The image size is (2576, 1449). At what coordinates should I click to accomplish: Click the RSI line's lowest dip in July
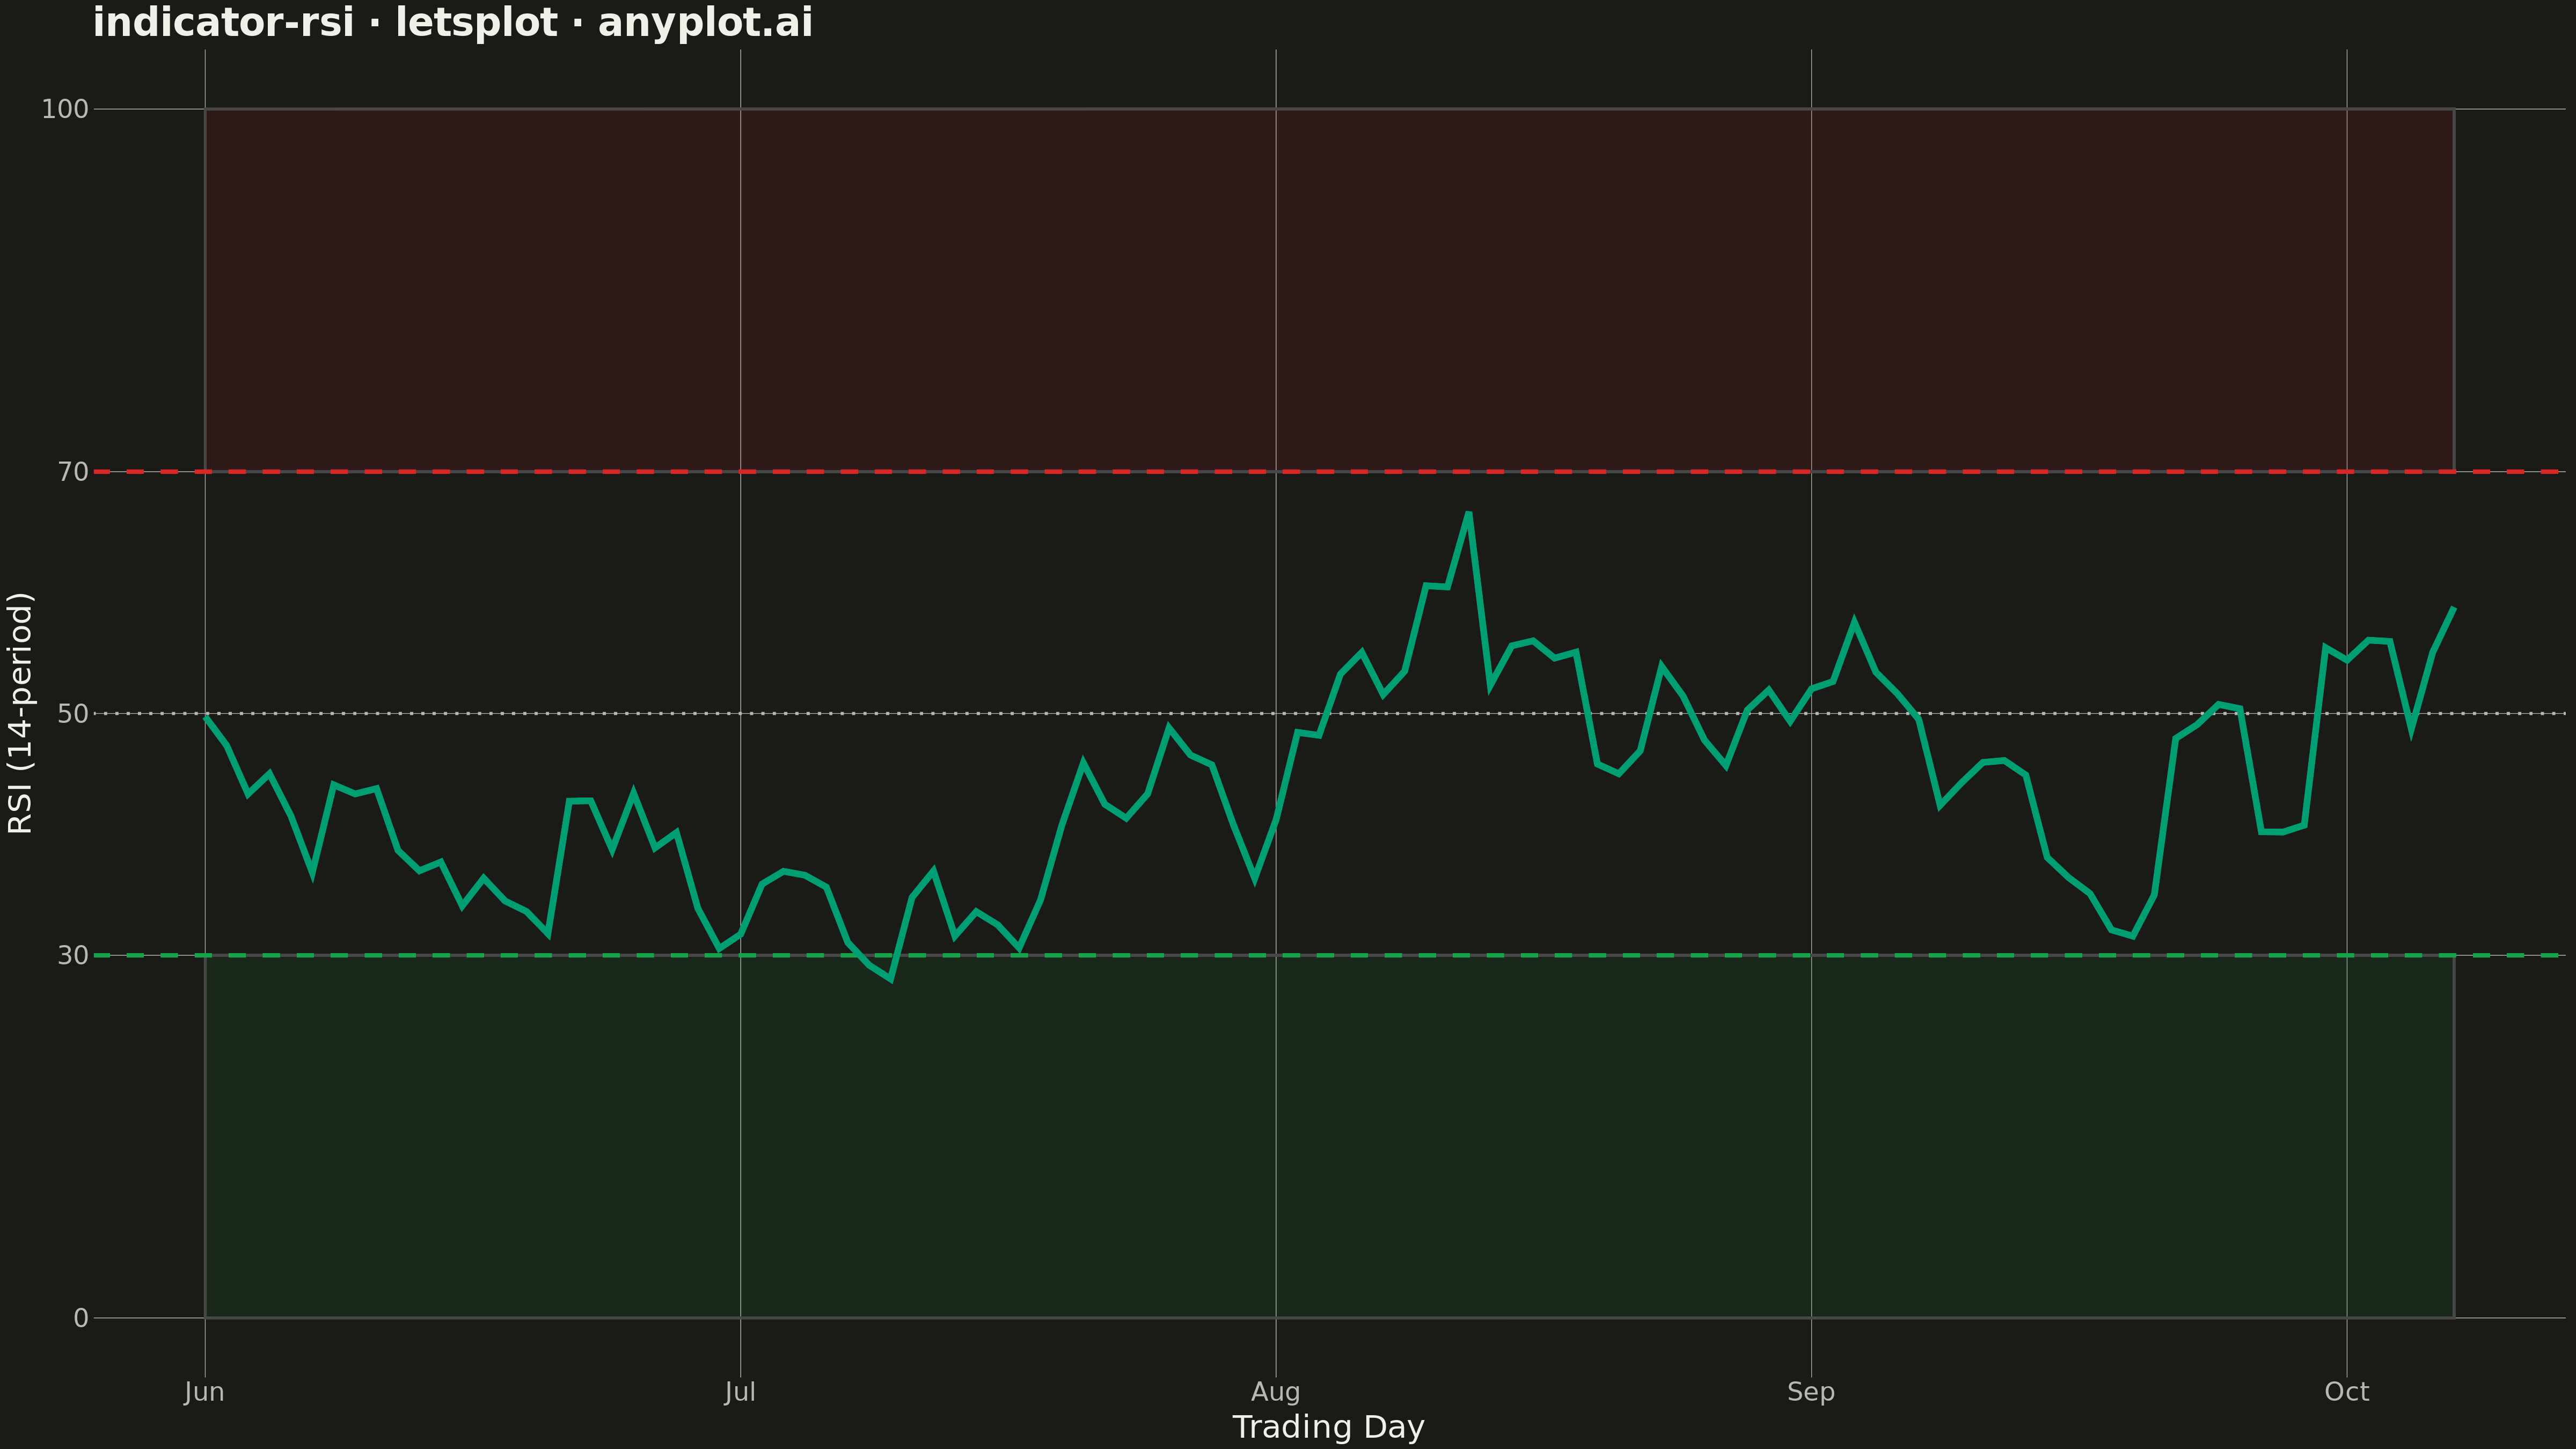tap(890, 978)
